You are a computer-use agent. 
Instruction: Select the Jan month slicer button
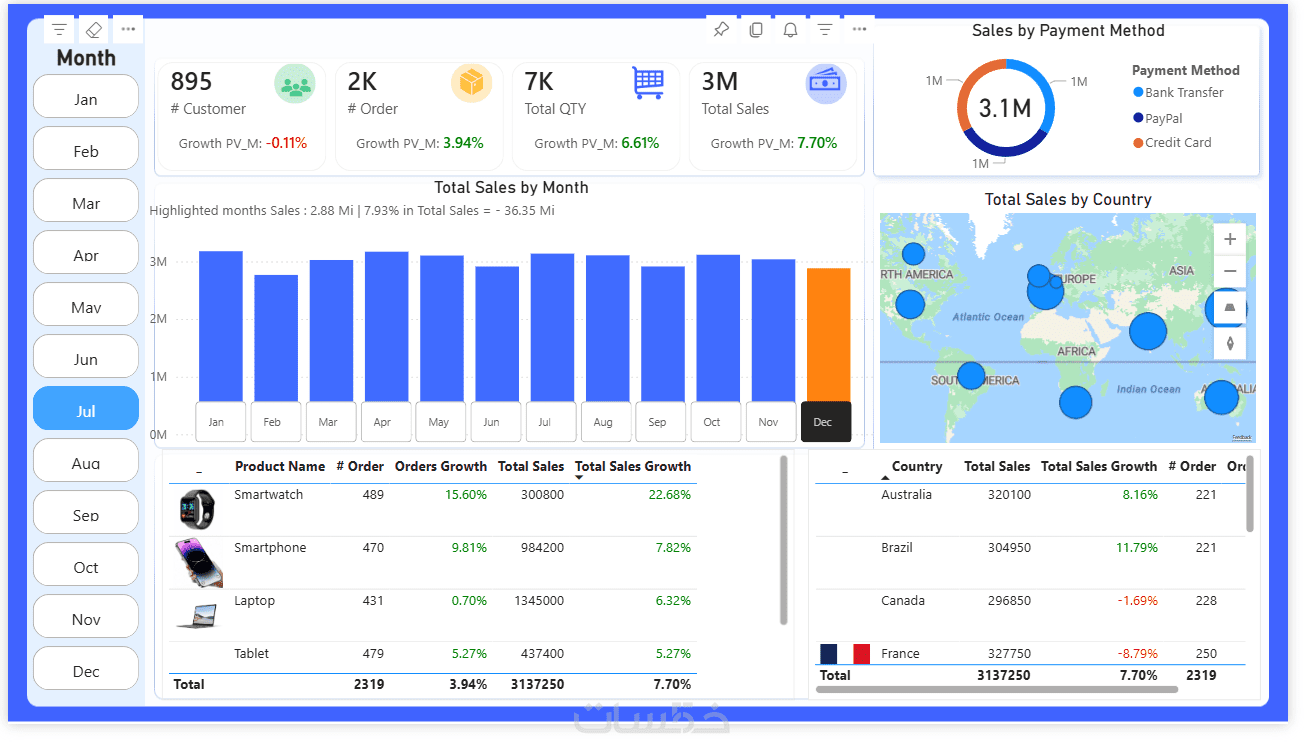pos(86,99)
